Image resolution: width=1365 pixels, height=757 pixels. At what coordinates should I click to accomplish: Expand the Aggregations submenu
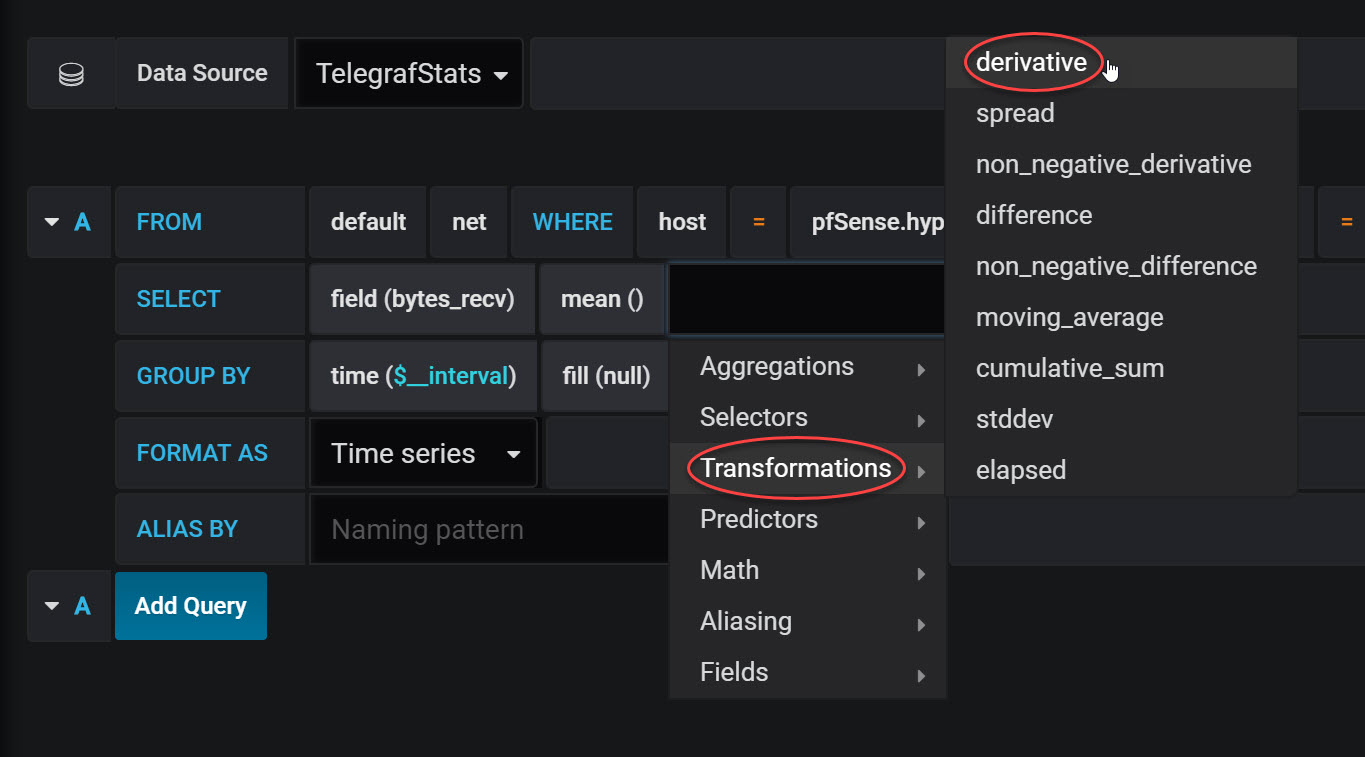808,367
